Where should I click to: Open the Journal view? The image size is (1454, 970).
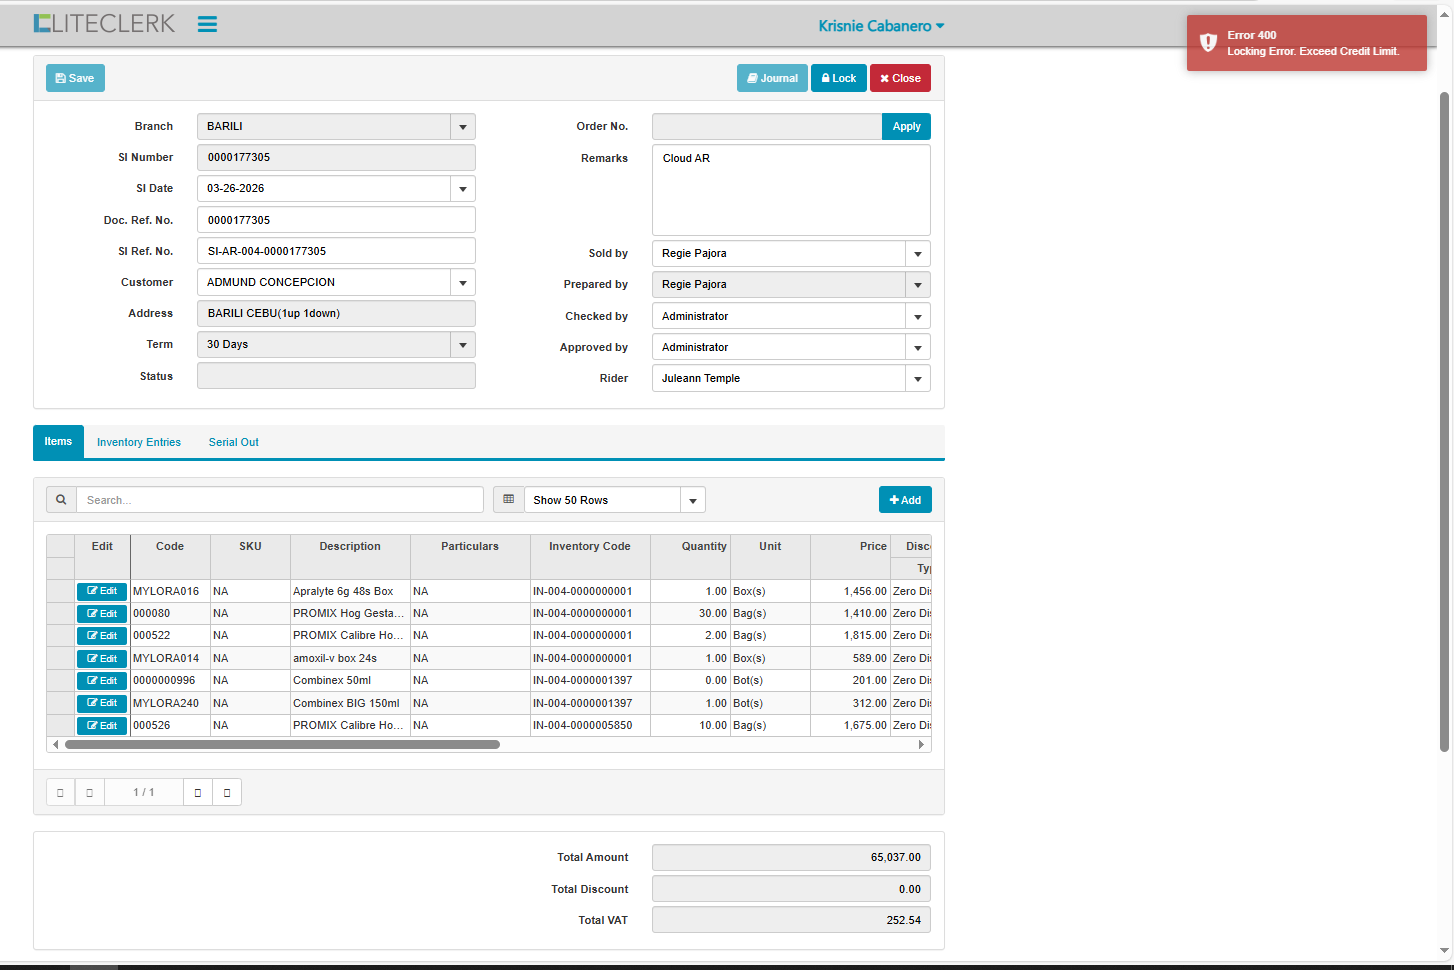[x=772, y=78]
